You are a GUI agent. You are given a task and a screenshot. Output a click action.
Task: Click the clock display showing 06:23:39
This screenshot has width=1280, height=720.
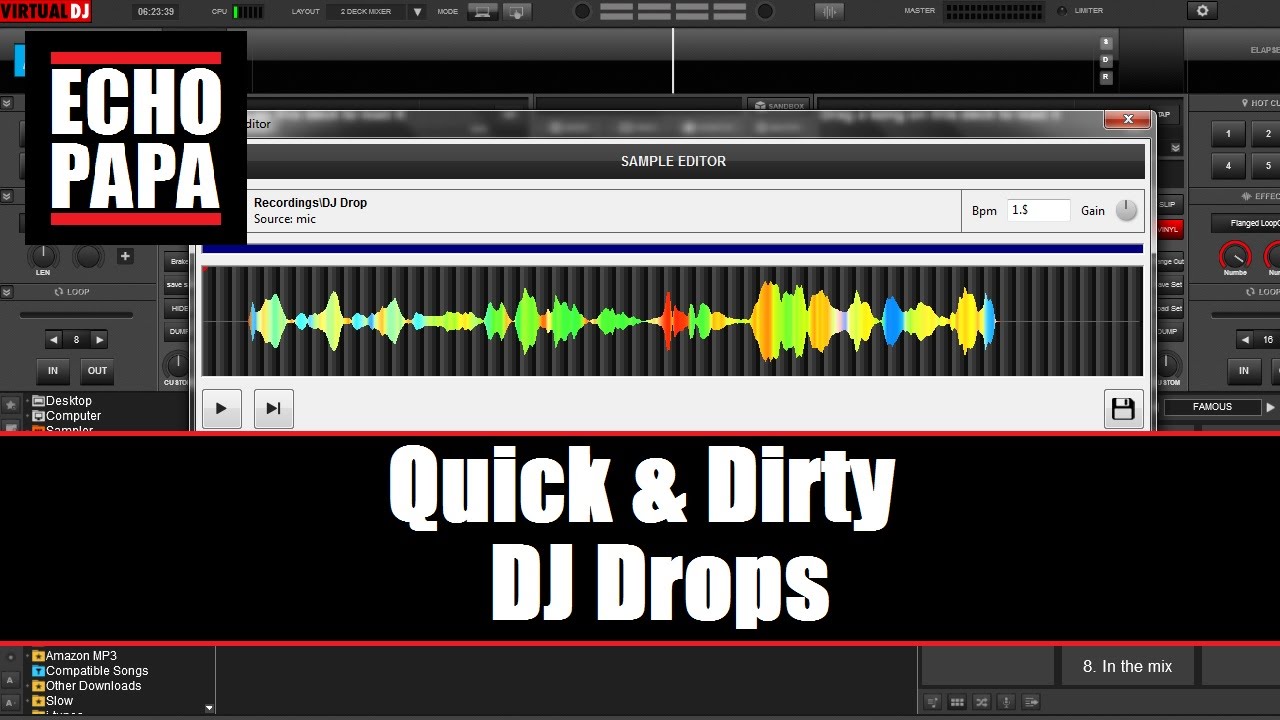[x=156, y=12]
